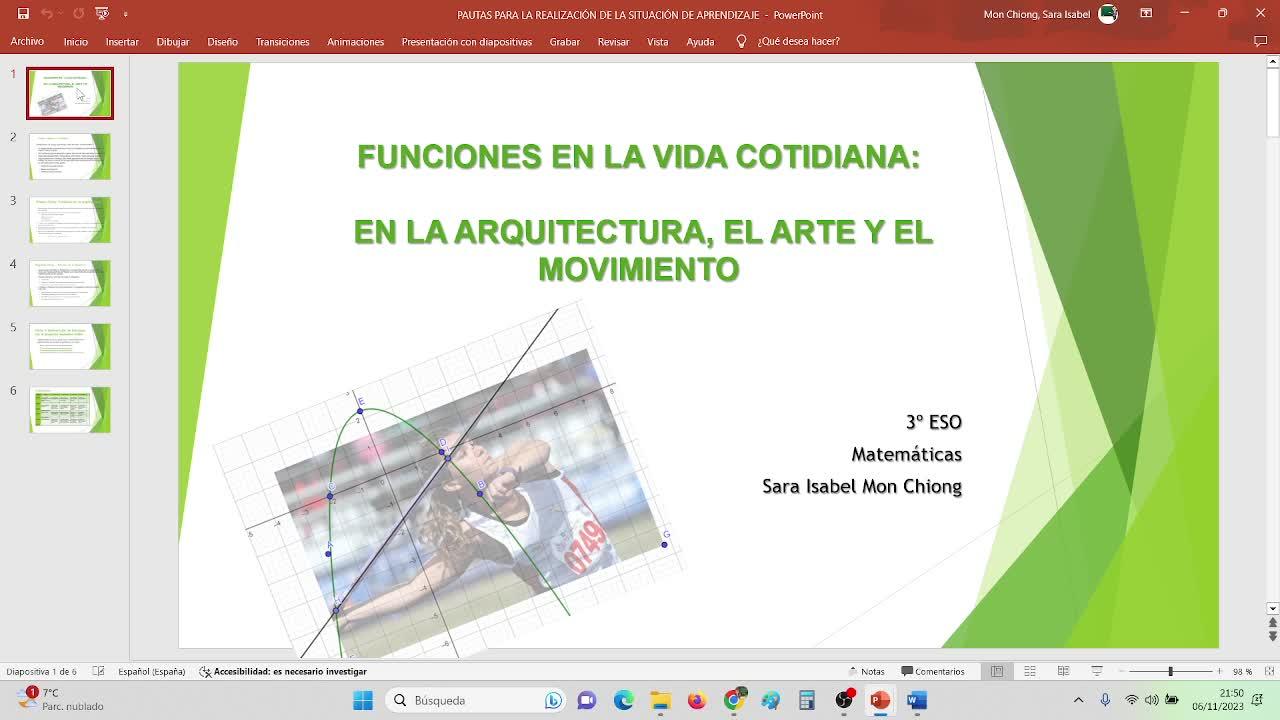Click the Sara Isabel Mon Chiong author text
This screenshot has height=720, width=1280.
pyautogui.click(x=861, y=486)
